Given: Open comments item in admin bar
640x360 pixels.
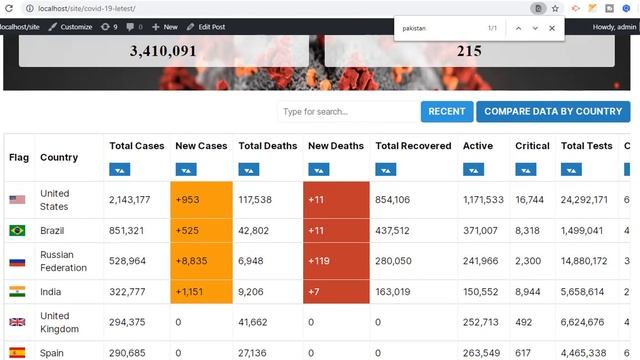Looking at the screenshot, I should [x=134, y=27].
